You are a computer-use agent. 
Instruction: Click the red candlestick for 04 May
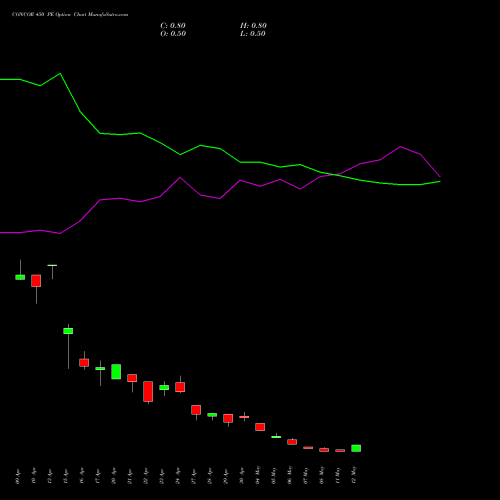(260, 427)
